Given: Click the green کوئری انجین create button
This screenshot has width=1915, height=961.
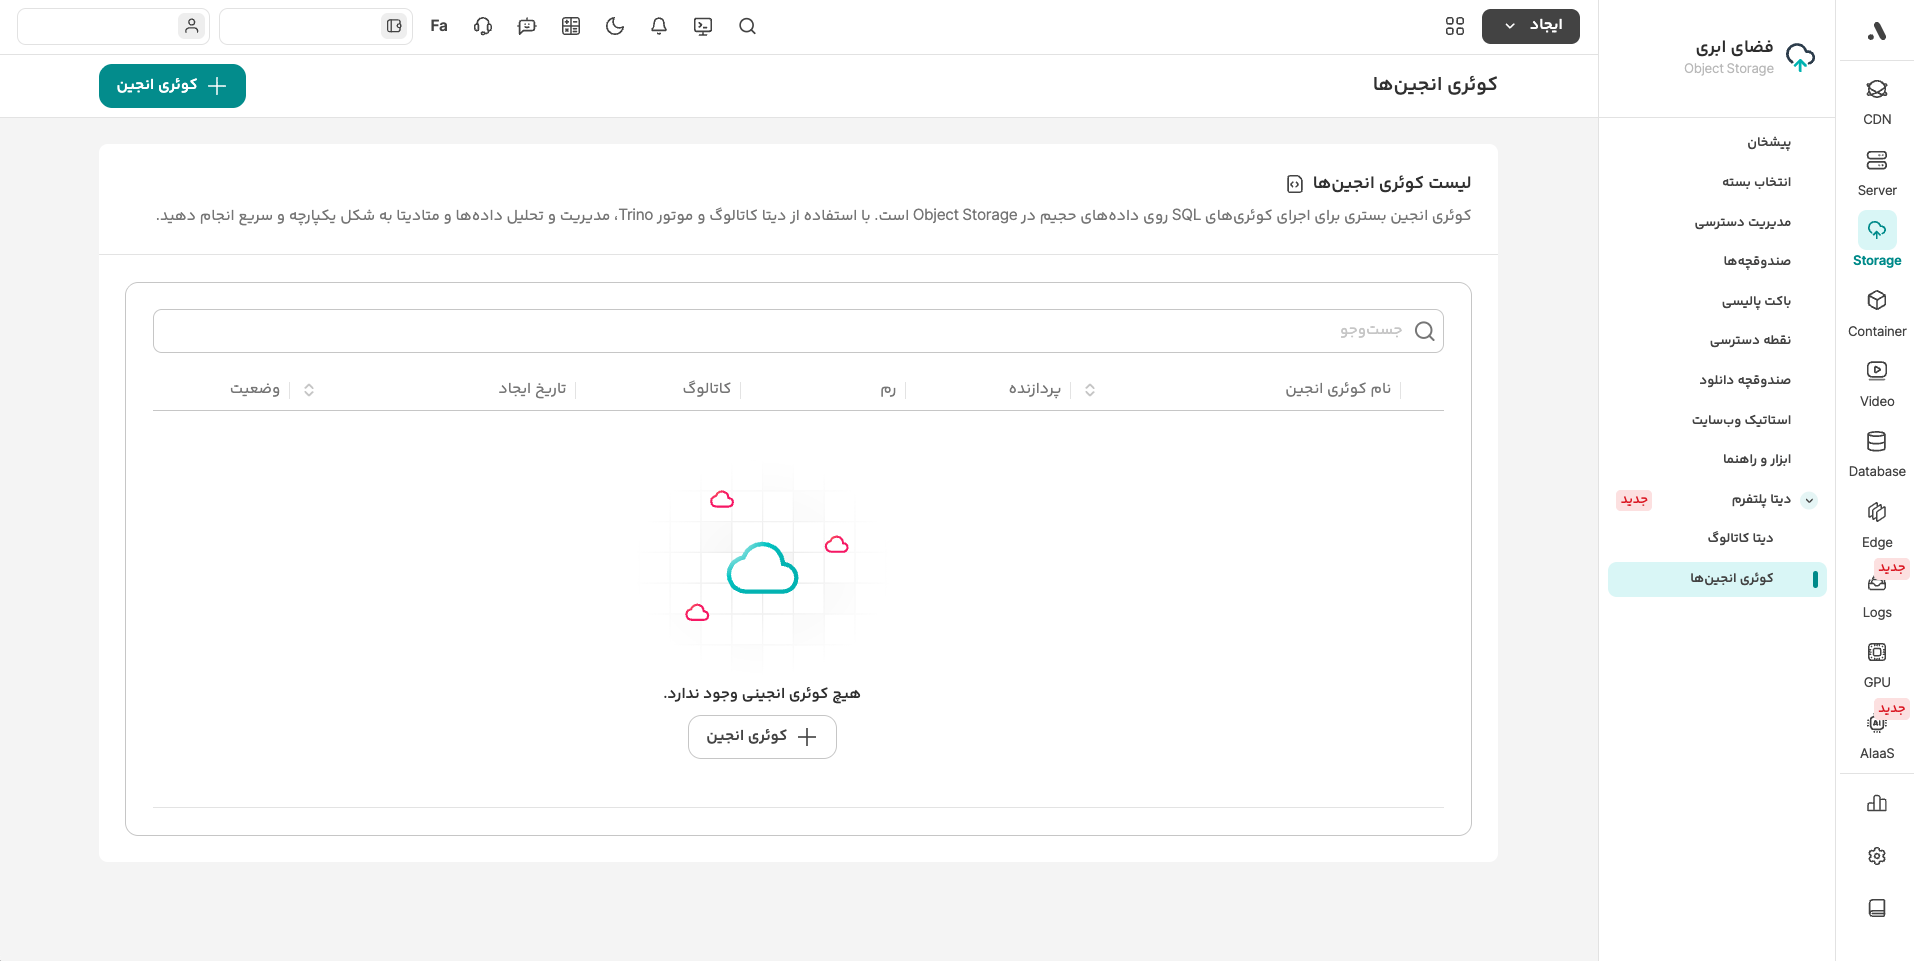Looking at the screenshot, I should [172, 86].
